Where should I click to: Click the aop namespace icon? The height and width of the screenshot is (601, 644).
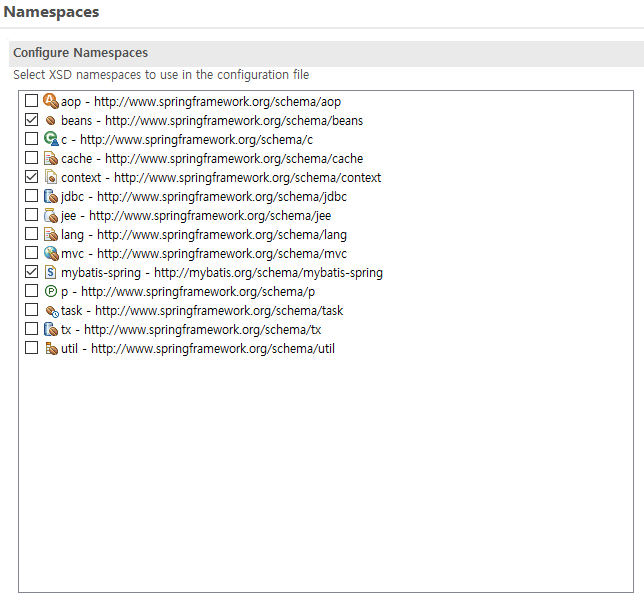click(51, 101)
